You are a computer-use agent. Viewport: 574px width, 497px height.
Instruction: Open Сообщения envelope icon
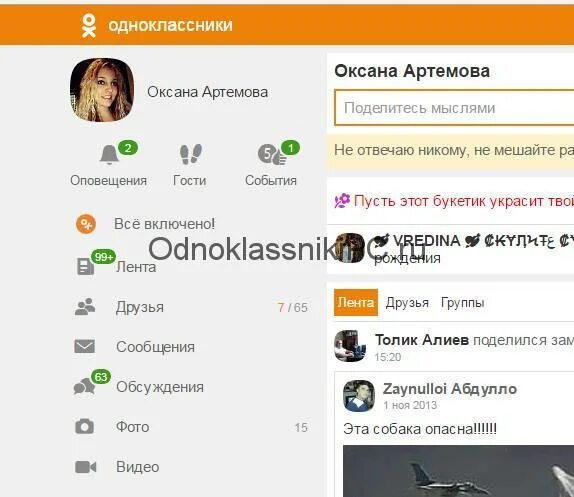pos(85,346)
